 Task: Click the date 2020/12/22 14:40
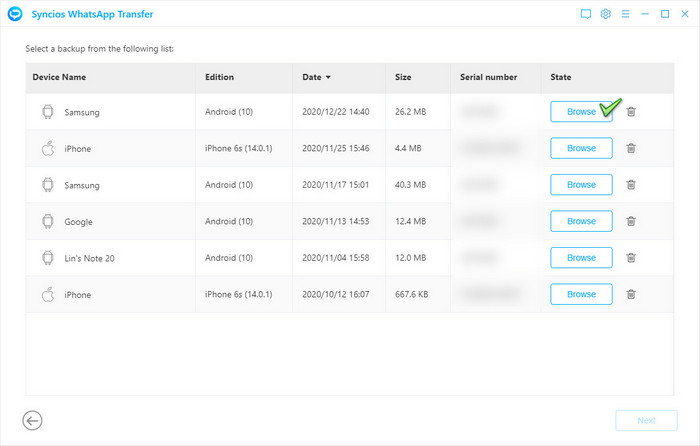(336, 112)
